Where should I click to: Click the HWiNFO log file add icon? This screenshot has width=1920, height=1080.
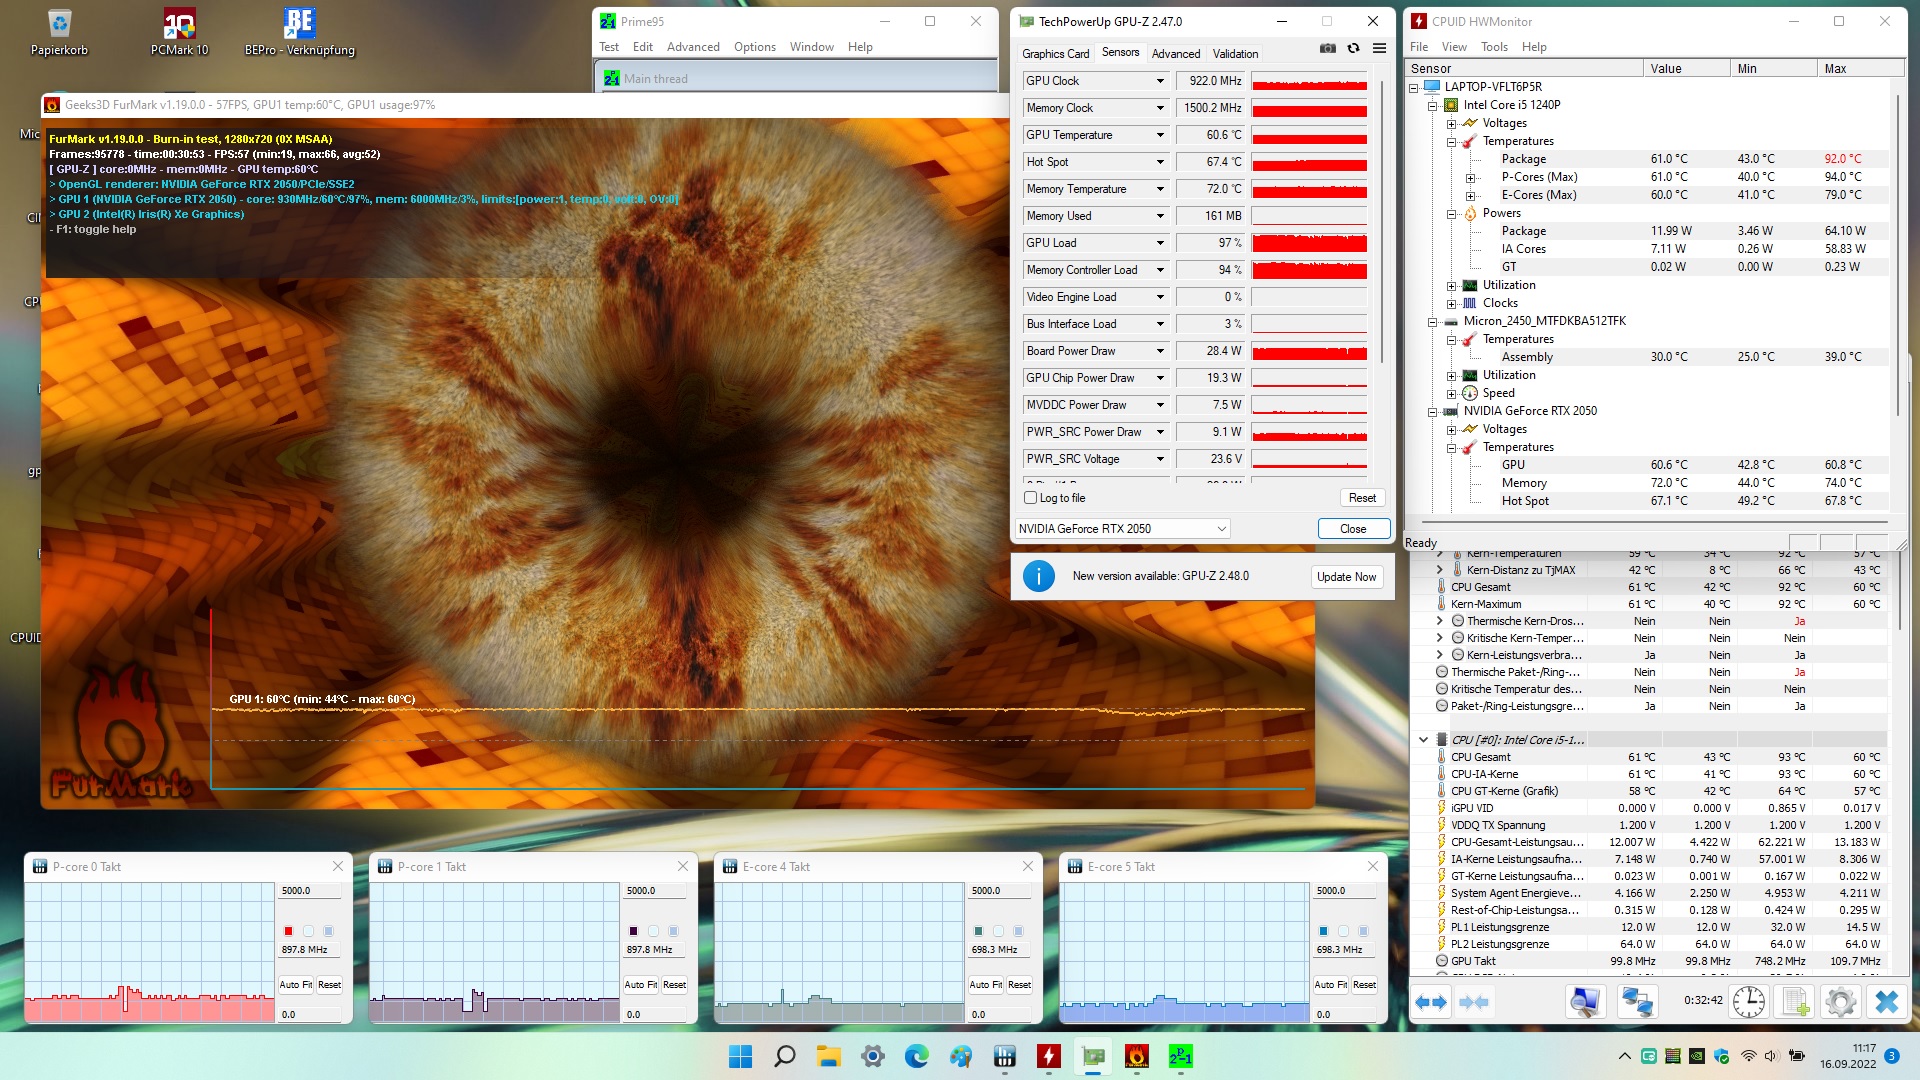(1795, 1001)
